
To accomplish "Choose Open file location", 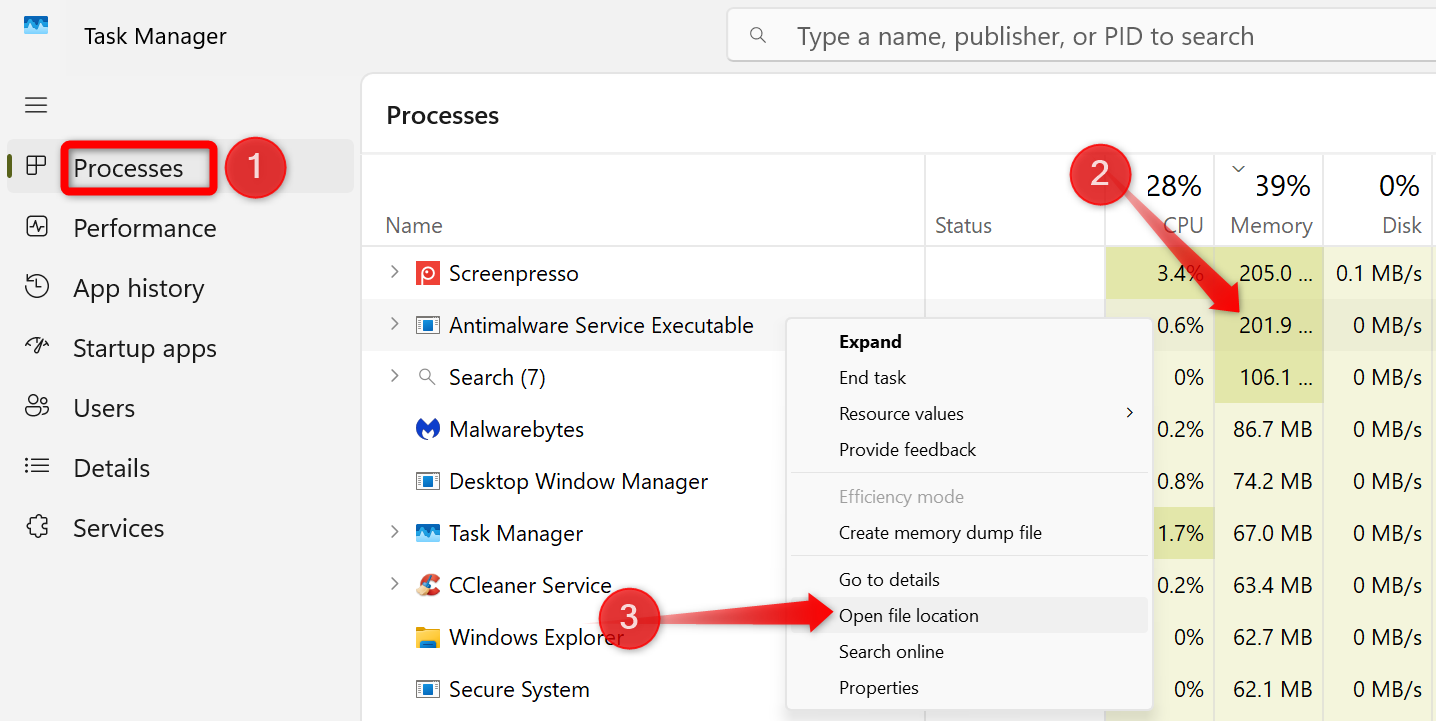I will pos(908,615).
